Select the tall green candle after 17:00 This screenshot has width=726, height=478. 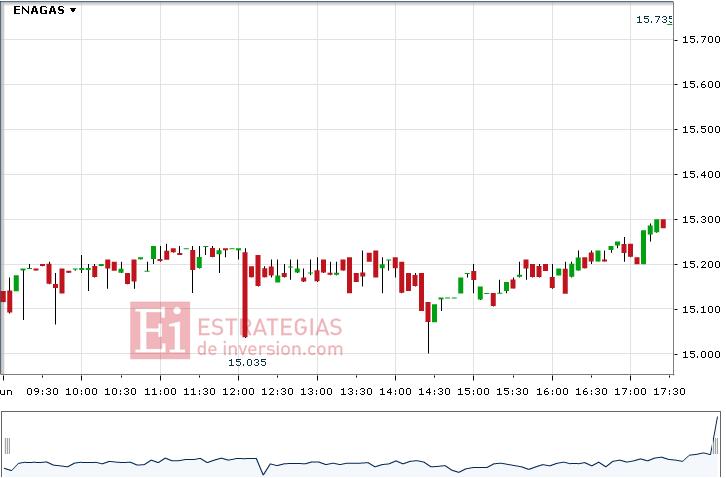tap(643, 247)
